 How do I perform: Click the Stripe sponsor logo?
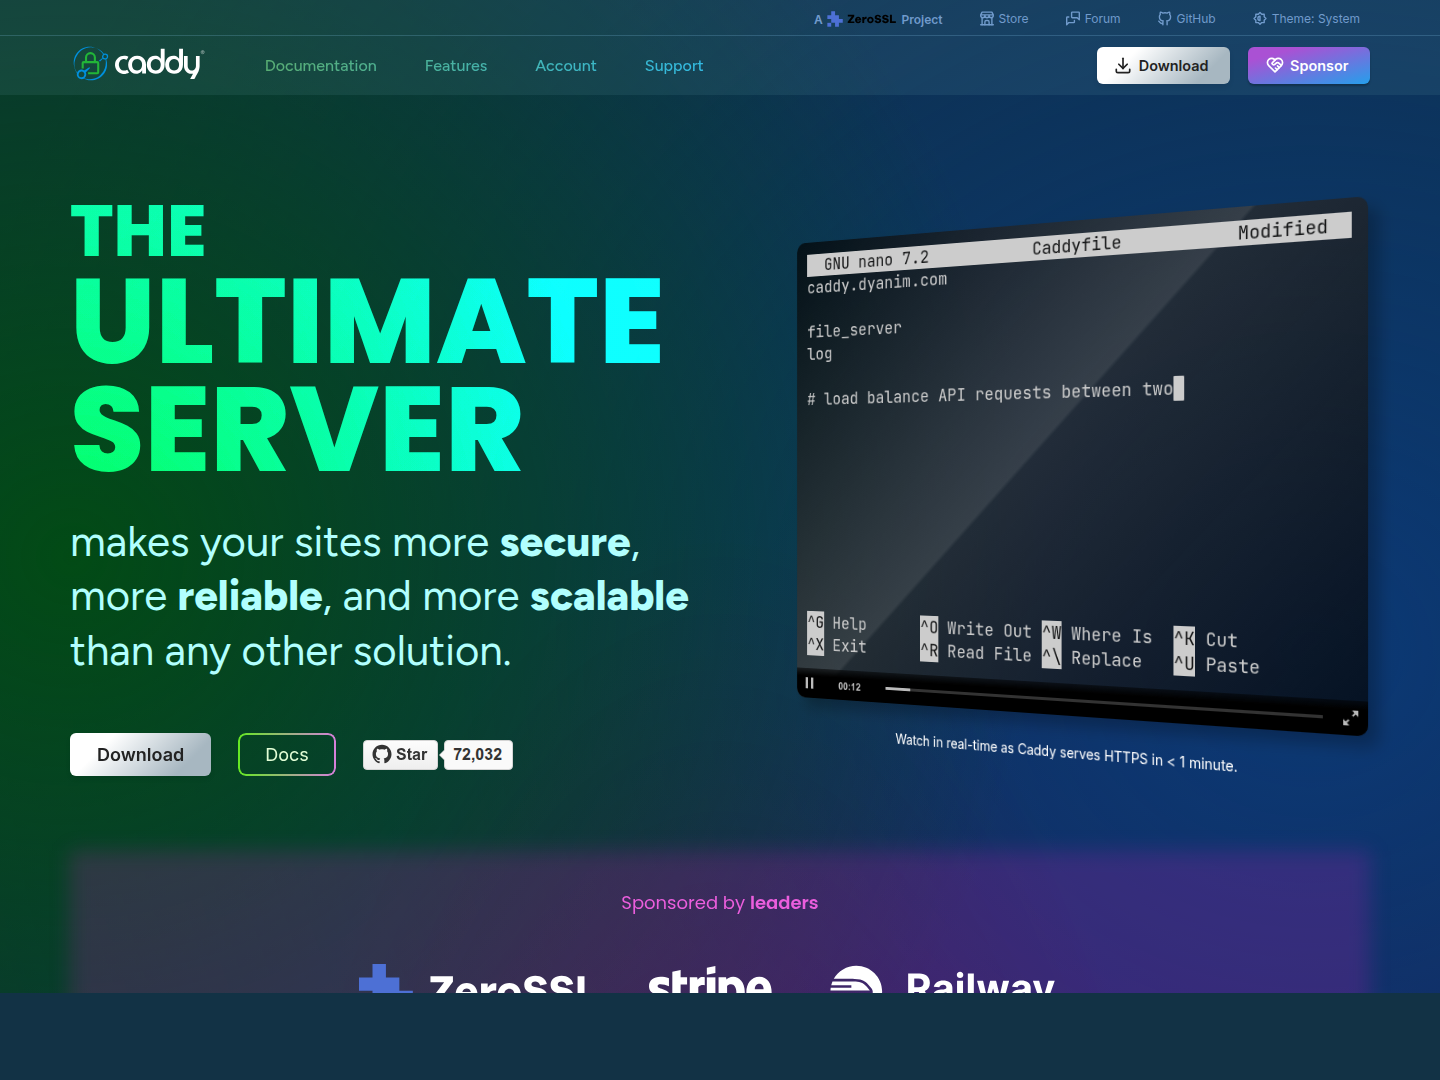[710, 979]
